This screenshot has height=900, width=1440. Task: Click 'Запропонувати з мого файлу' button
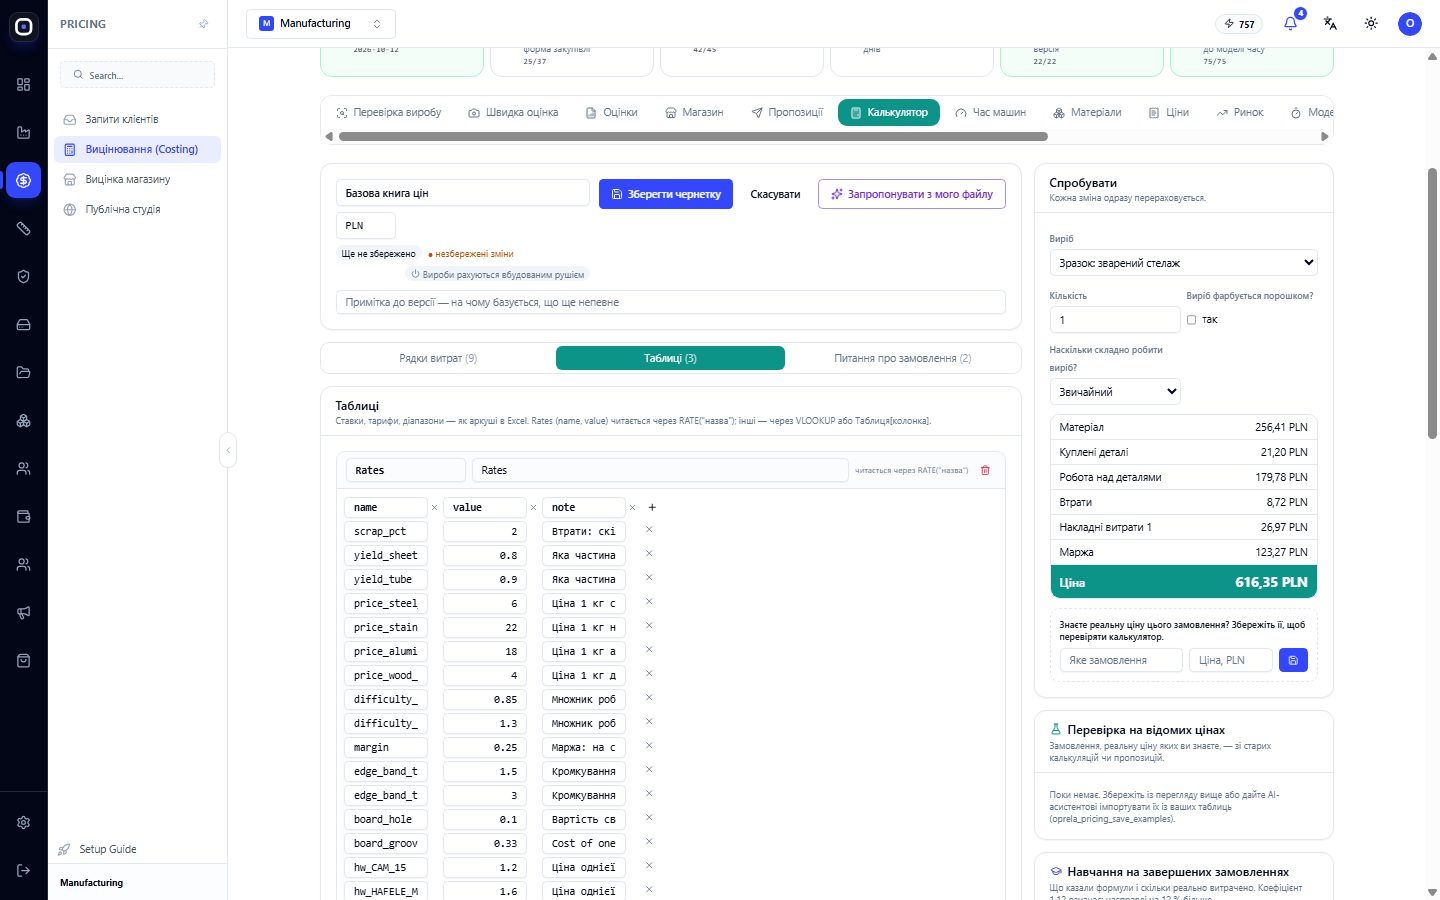click(912, 194)
